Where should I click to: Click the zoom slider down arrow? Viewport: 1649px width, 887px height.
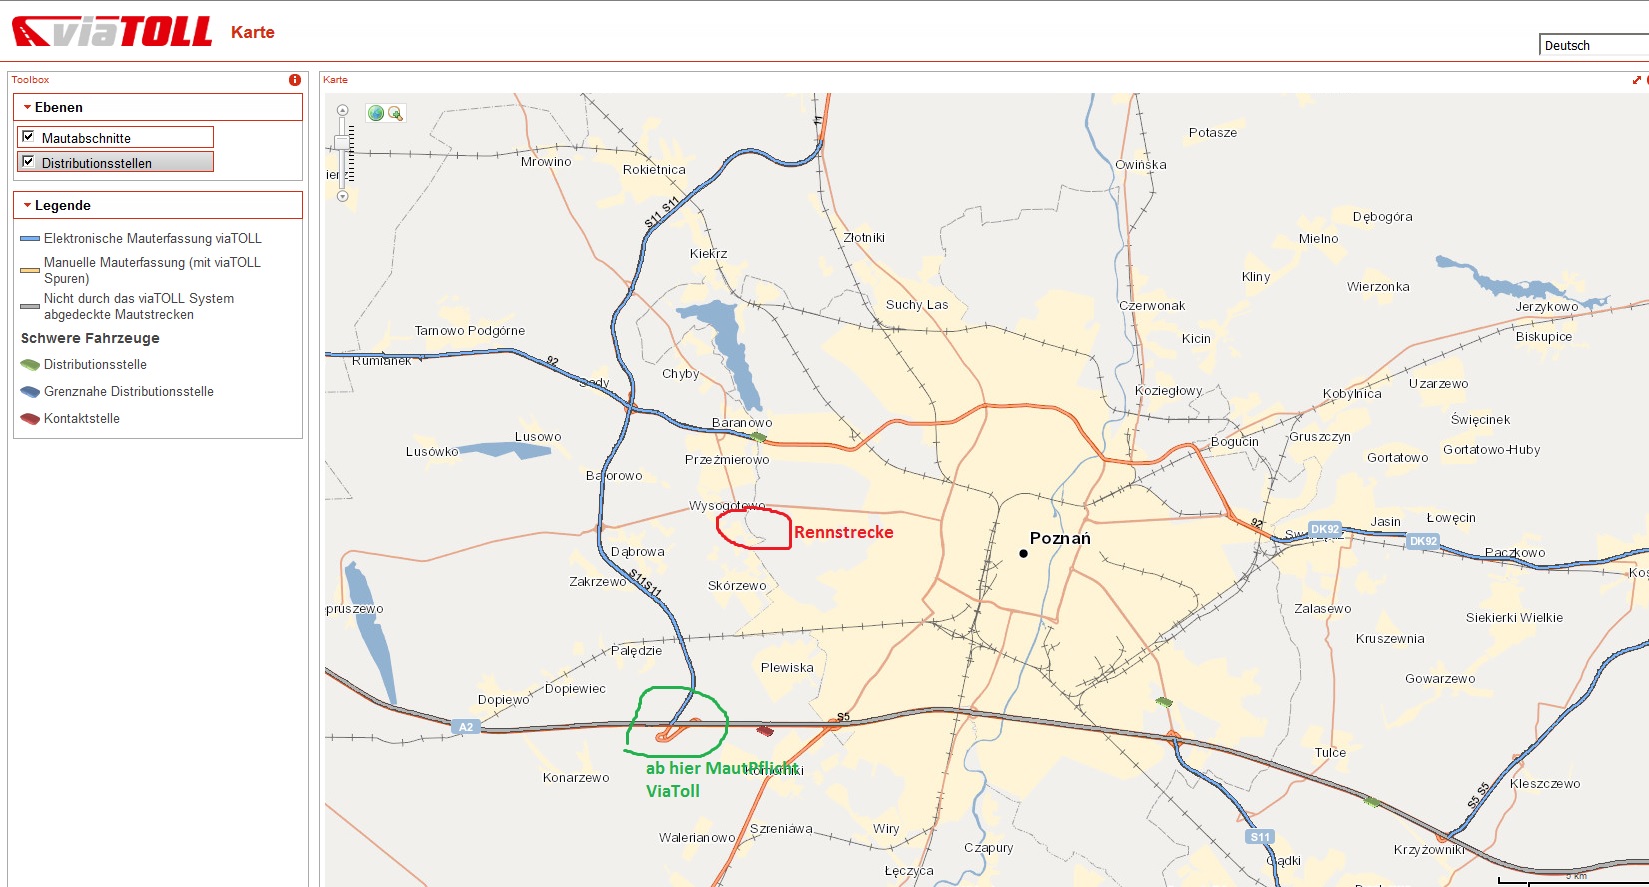point(342,196)
